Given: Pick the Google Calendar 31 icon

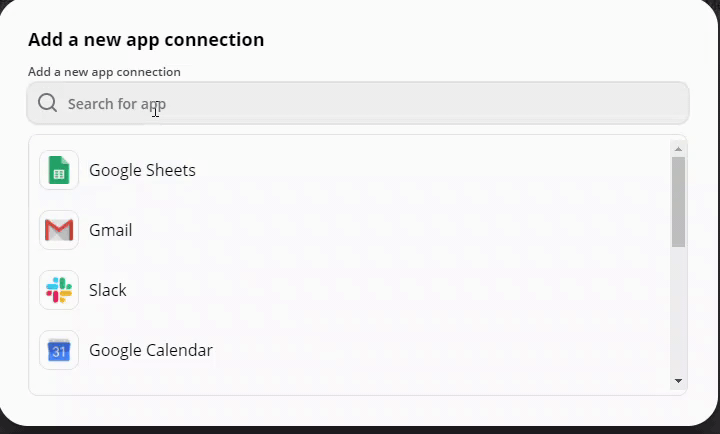Looking at the screenshot, I should click(x=59, y=350).
